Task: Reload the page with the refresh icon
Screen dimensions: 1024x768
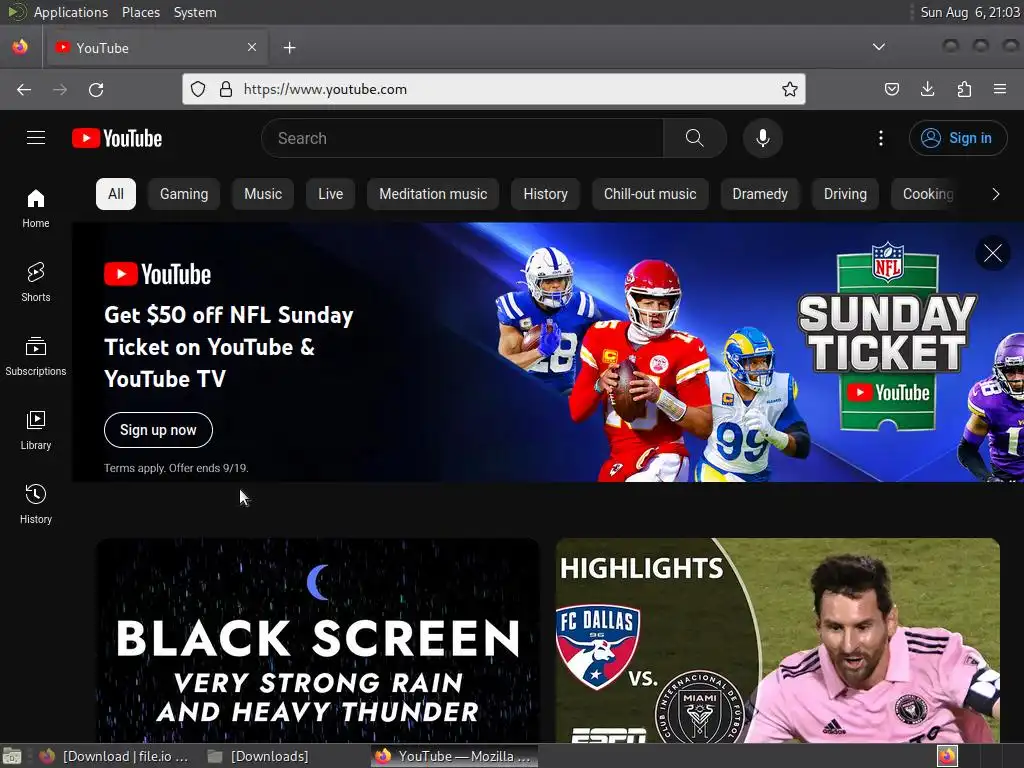Action: [96, 89]
